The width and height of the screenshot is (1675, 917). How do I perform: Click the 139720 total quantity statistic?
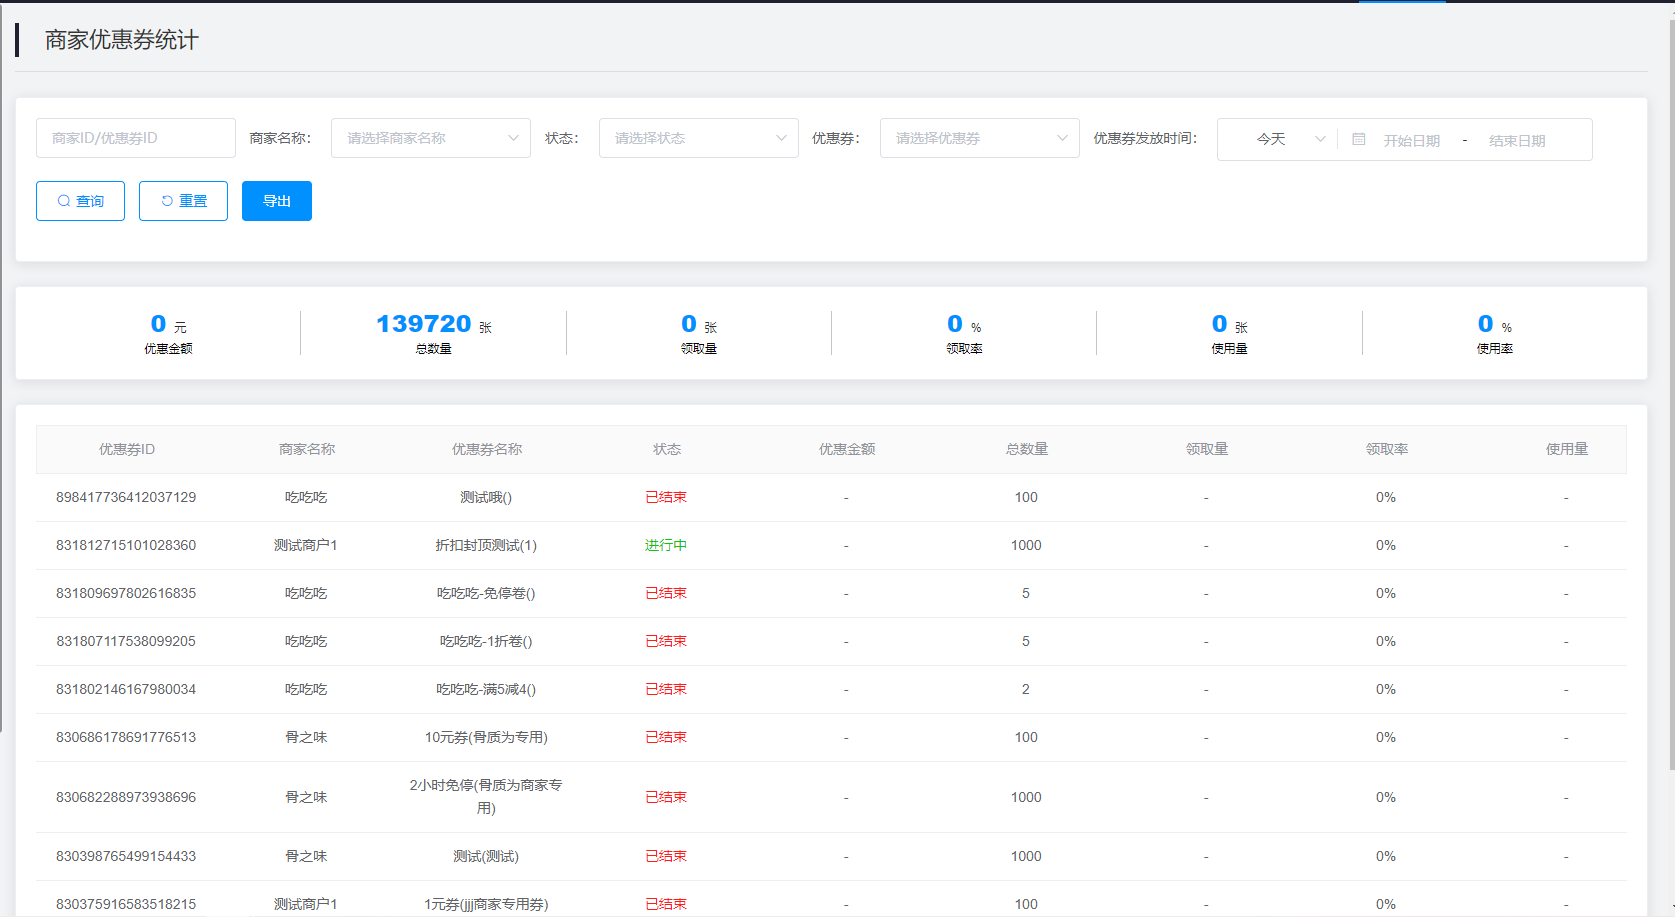tap(424, 324)
